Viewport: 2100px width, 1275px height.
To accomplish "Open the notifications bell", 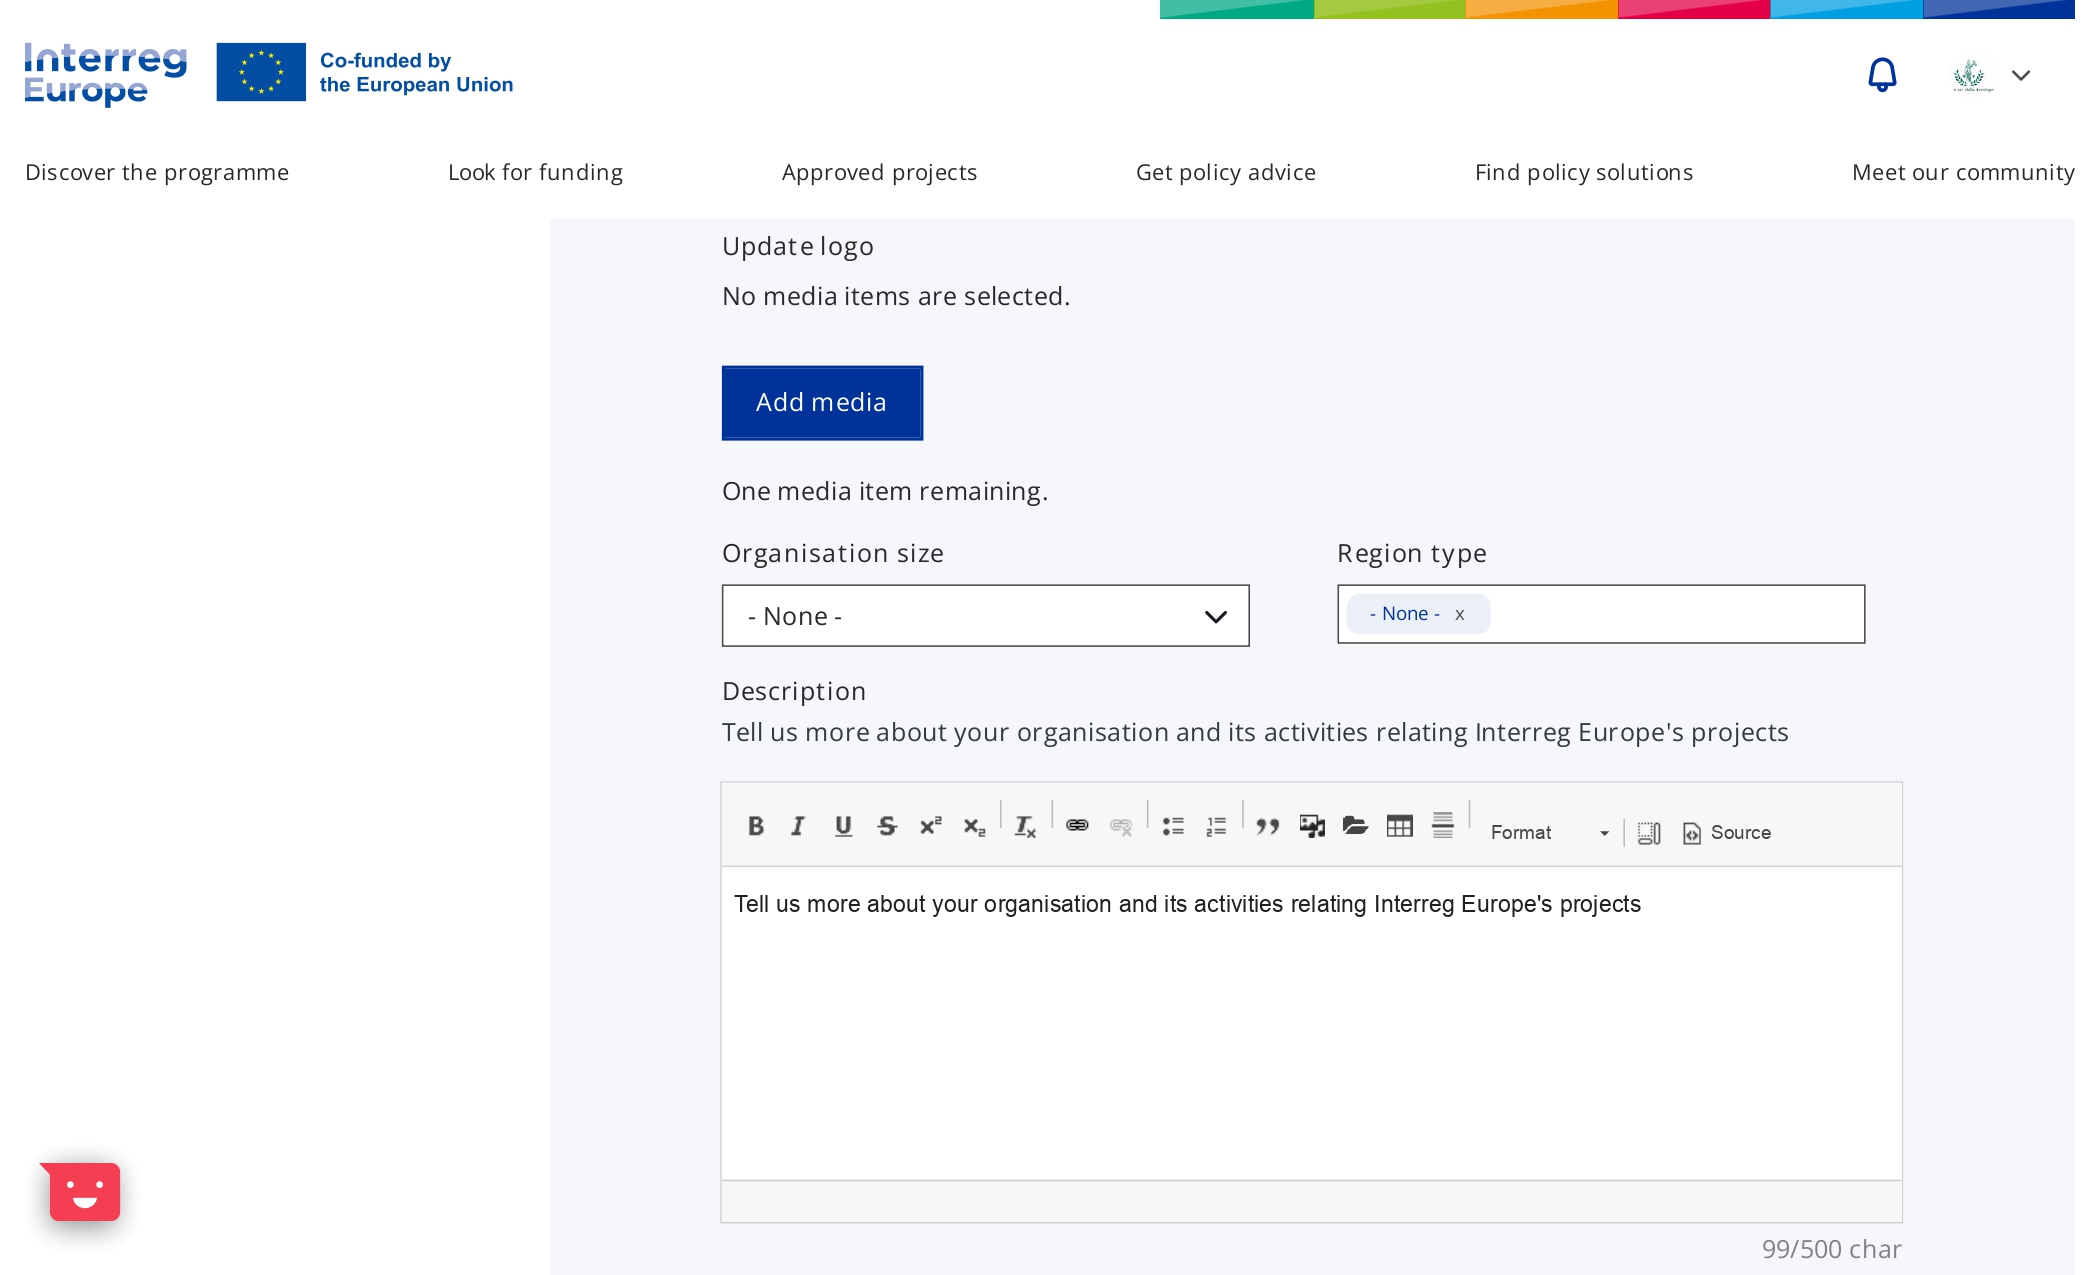I will (1882, 75).
